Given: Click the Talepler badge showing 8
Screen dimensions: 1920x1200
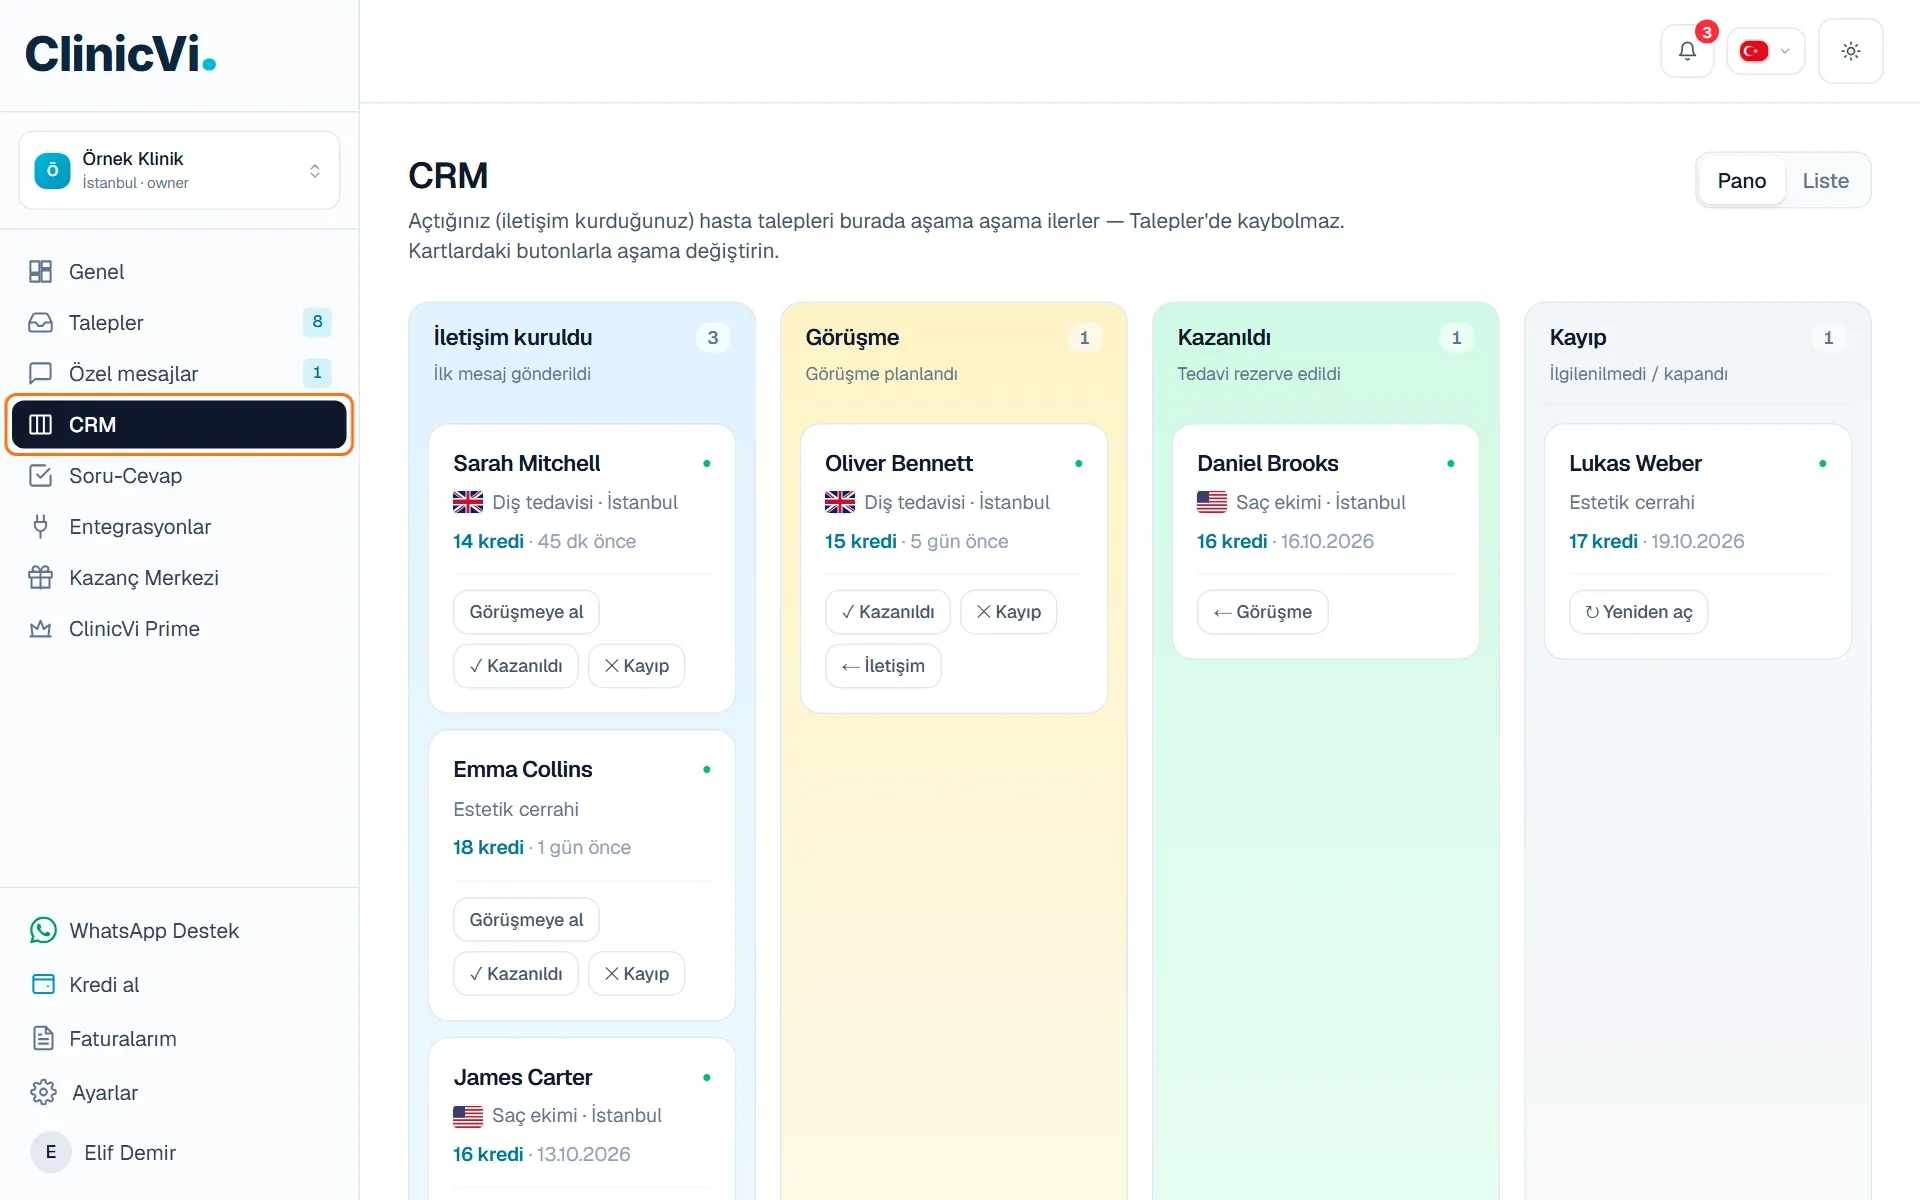Looking at the screenshot, I should 317,322.
